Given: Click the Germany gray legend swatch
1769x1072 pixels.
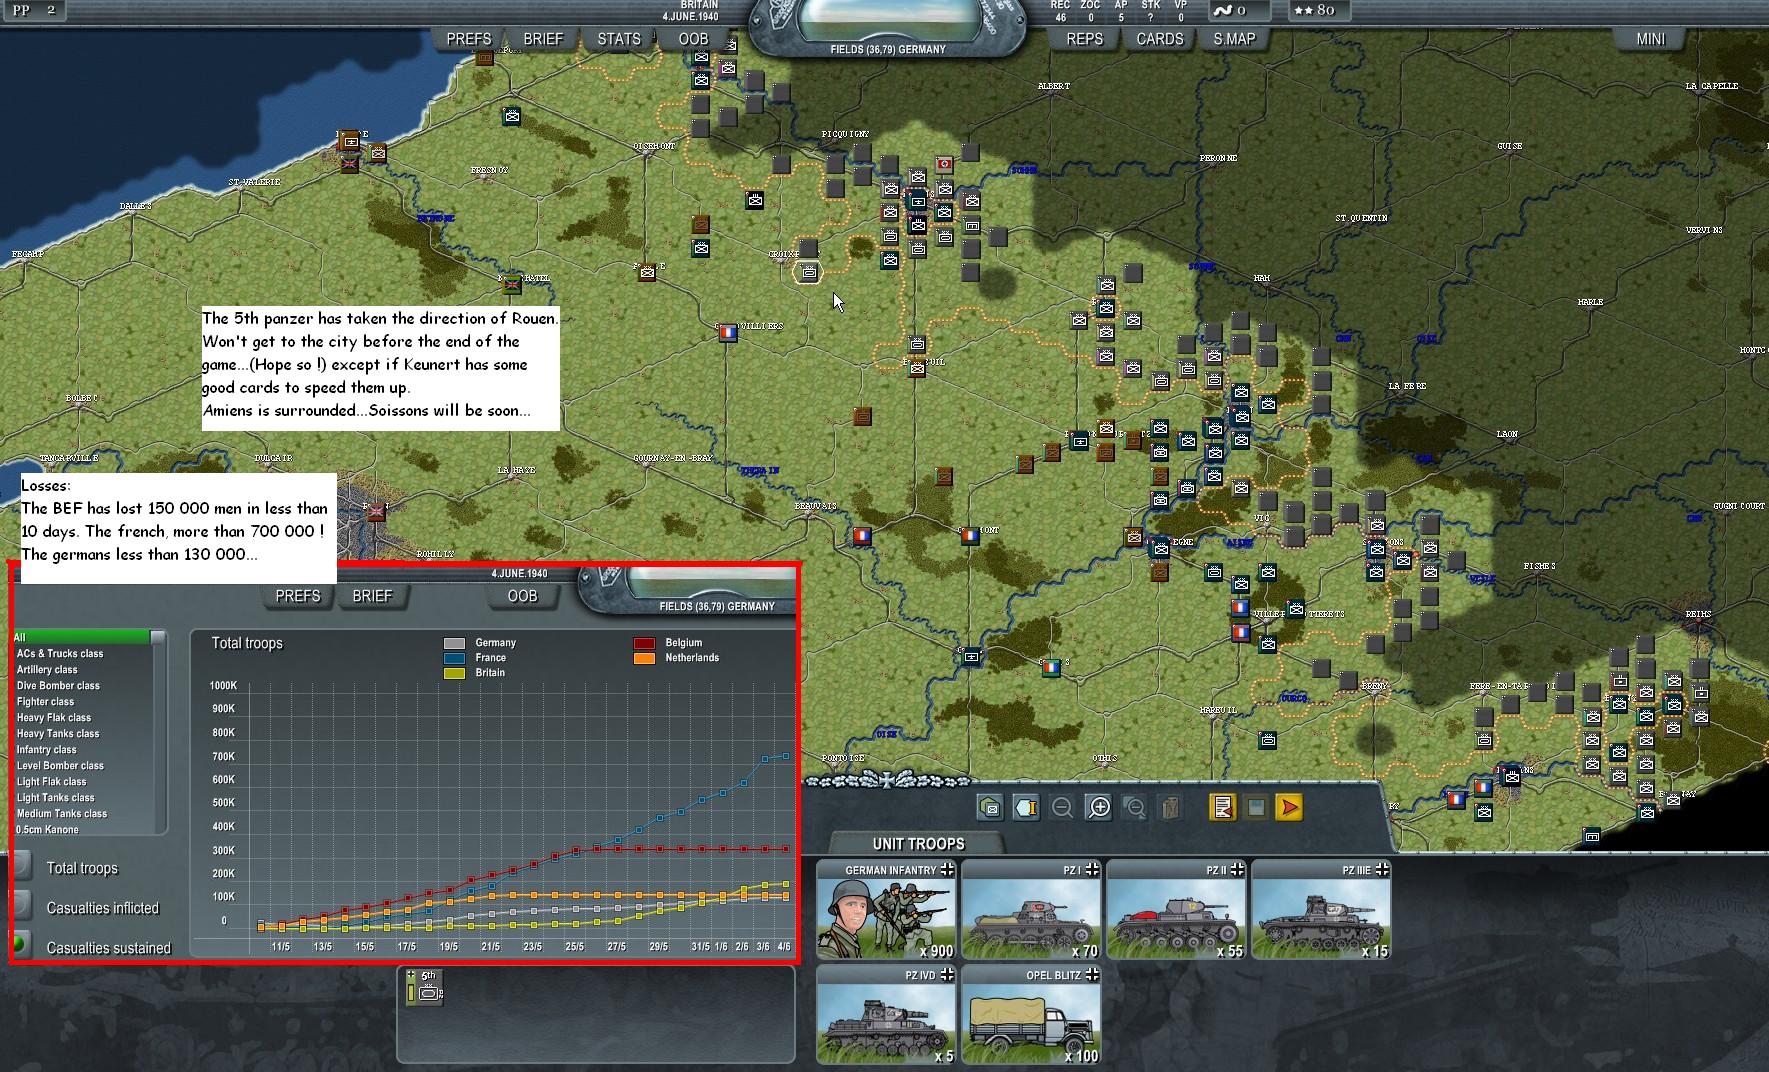Looking at the screenshot, I should click(454, 643).
